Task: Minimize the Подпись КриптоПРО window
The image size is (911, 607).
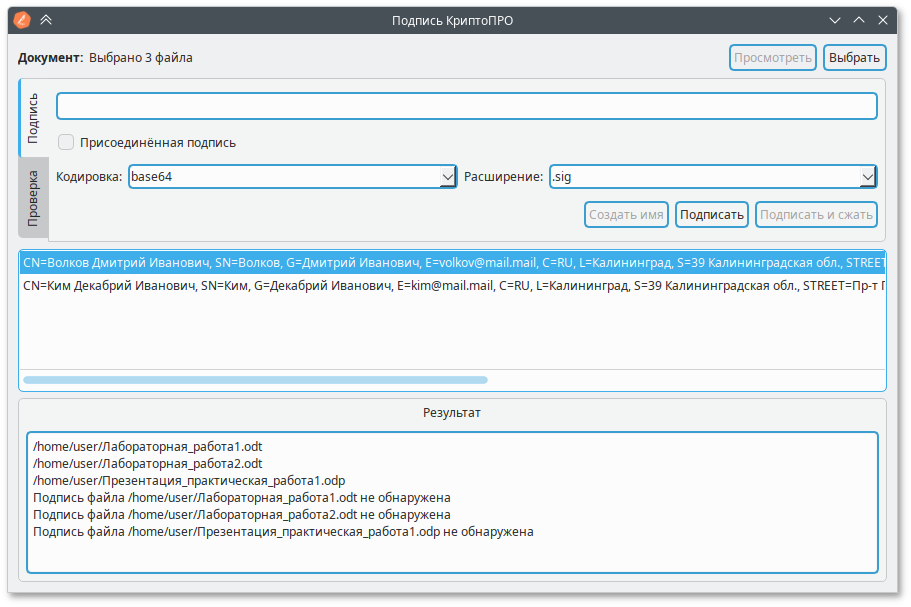Action: tap(835, 19)
